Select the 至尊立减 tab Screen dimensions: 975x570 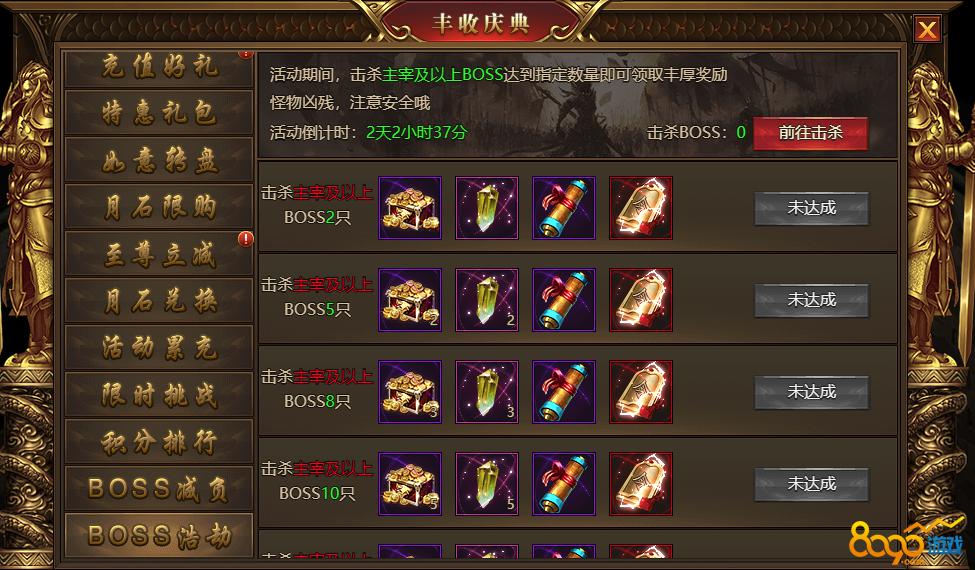159,254
